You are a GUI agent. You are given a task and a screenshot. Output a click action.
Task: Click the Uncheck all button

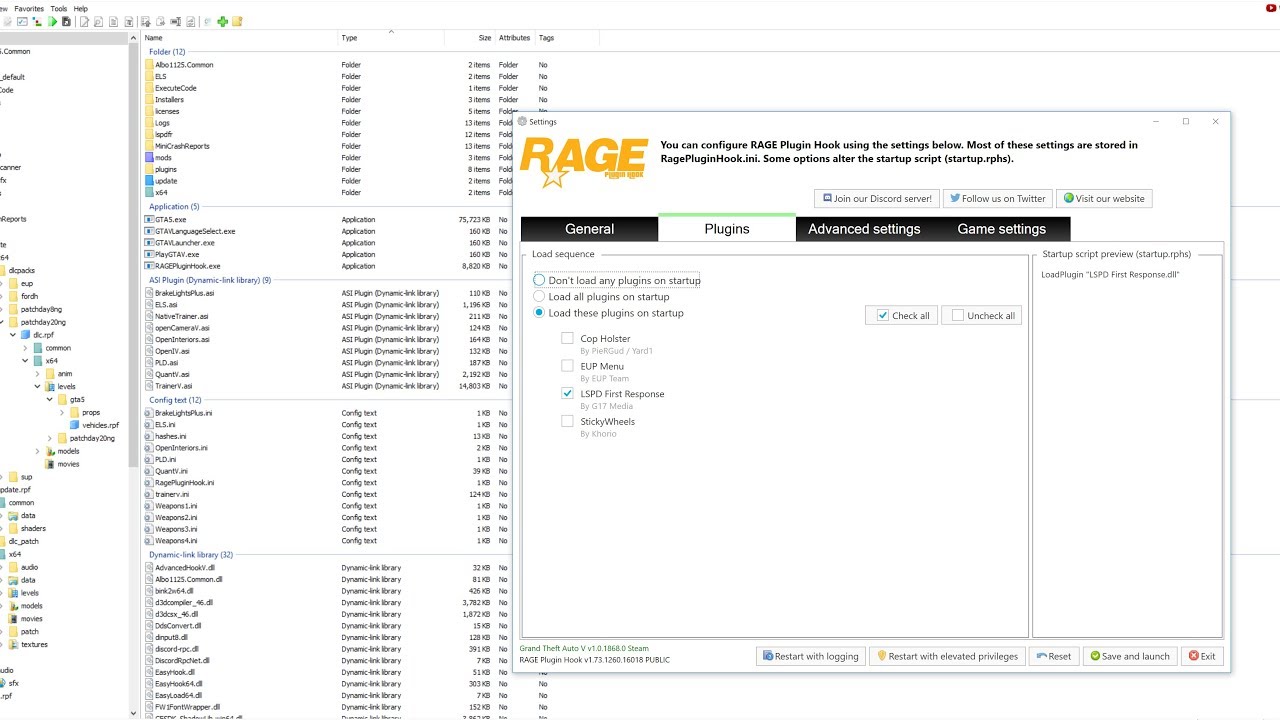983,315
